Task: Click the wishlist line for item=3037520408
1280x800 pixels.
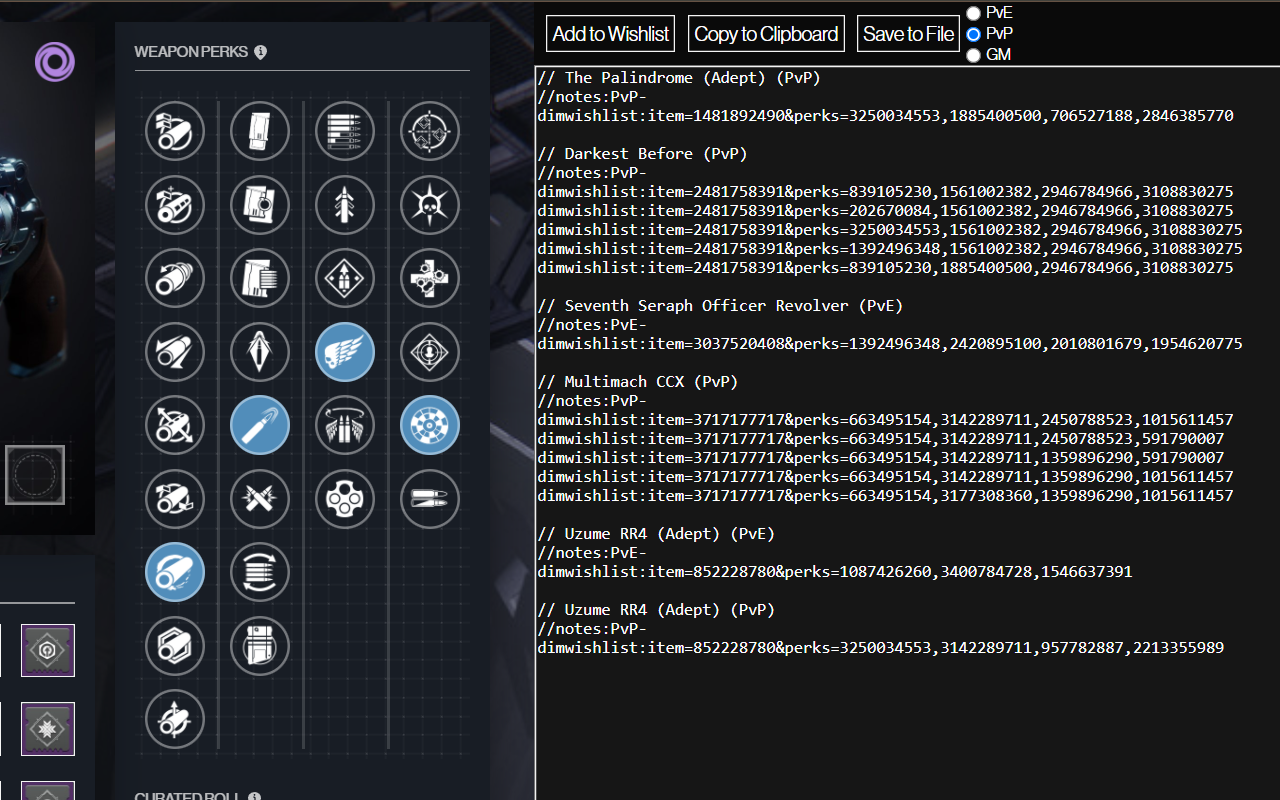Action: (x=890, y=344)
